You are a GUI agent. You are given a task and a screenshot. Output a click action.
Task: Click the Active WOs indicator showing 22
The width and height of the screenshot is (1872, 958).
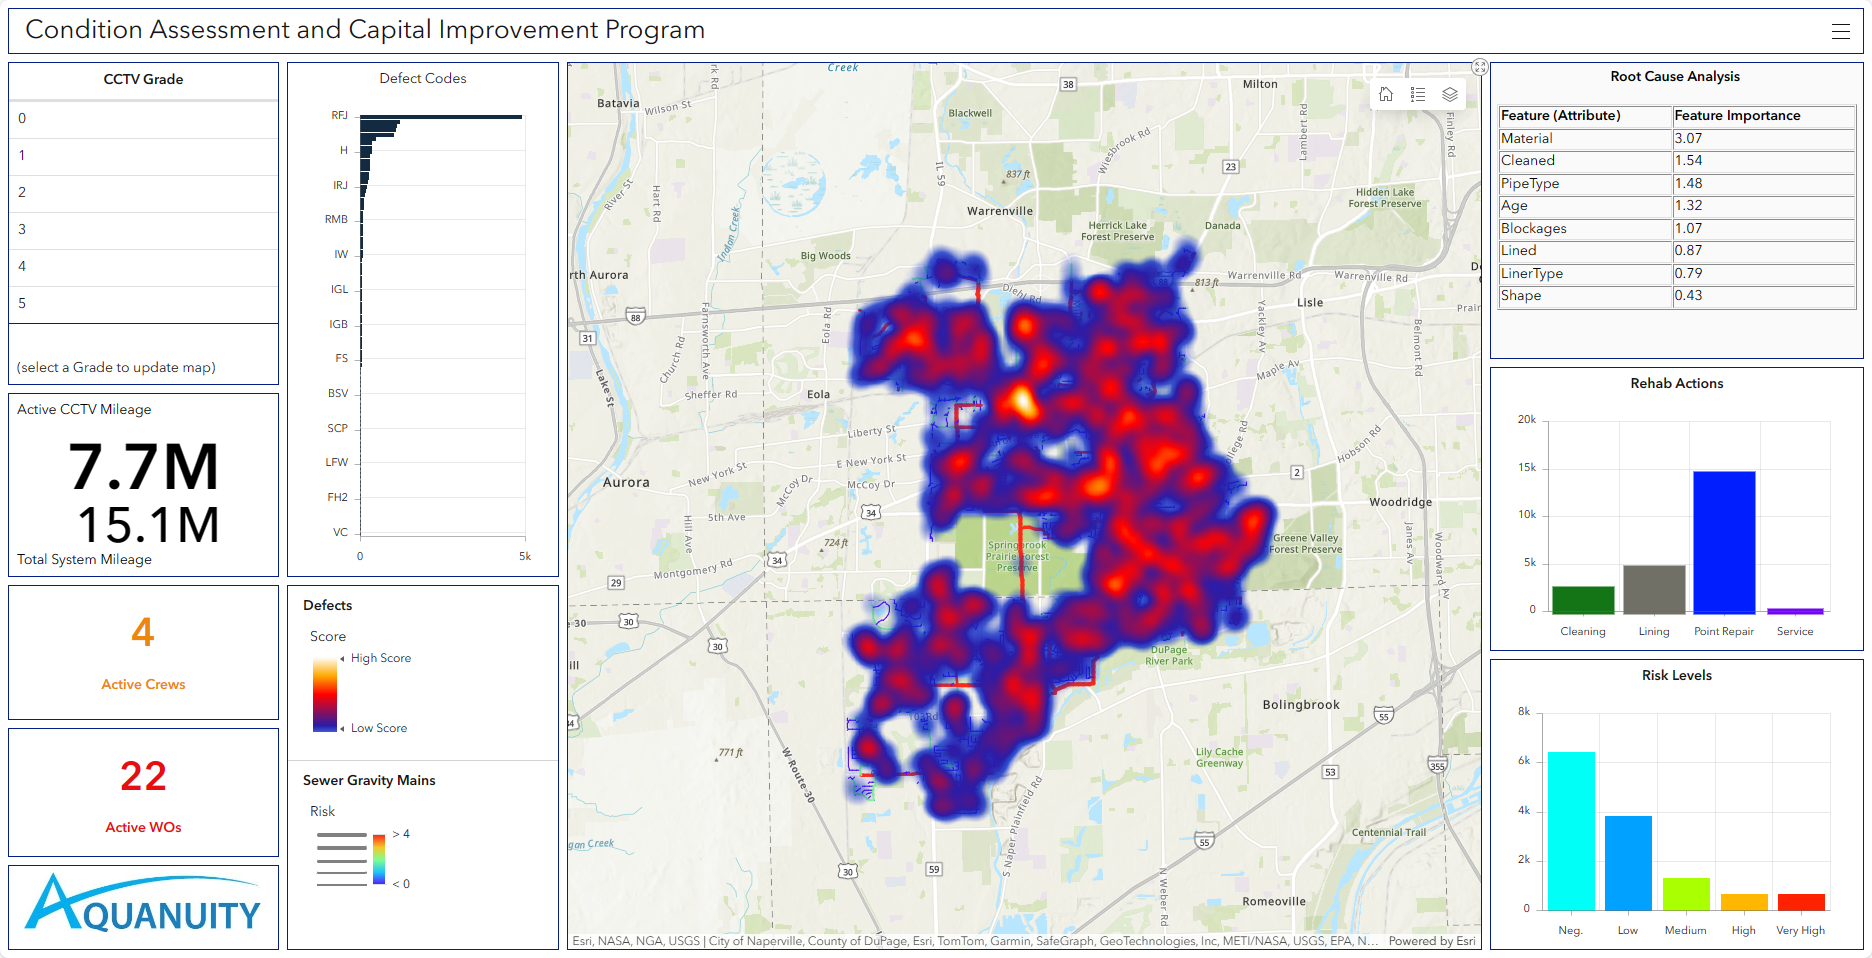tap(143, 791)
